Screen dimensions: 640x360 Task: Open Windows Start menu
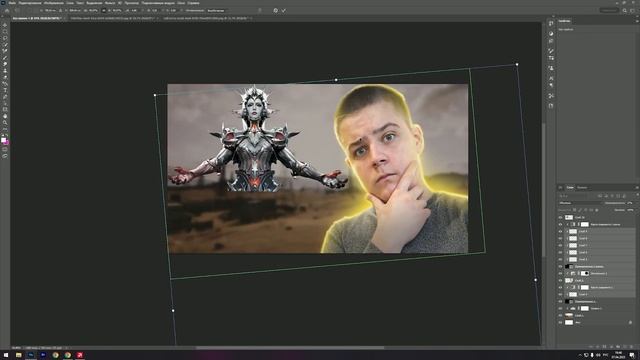tap(6, 355)
